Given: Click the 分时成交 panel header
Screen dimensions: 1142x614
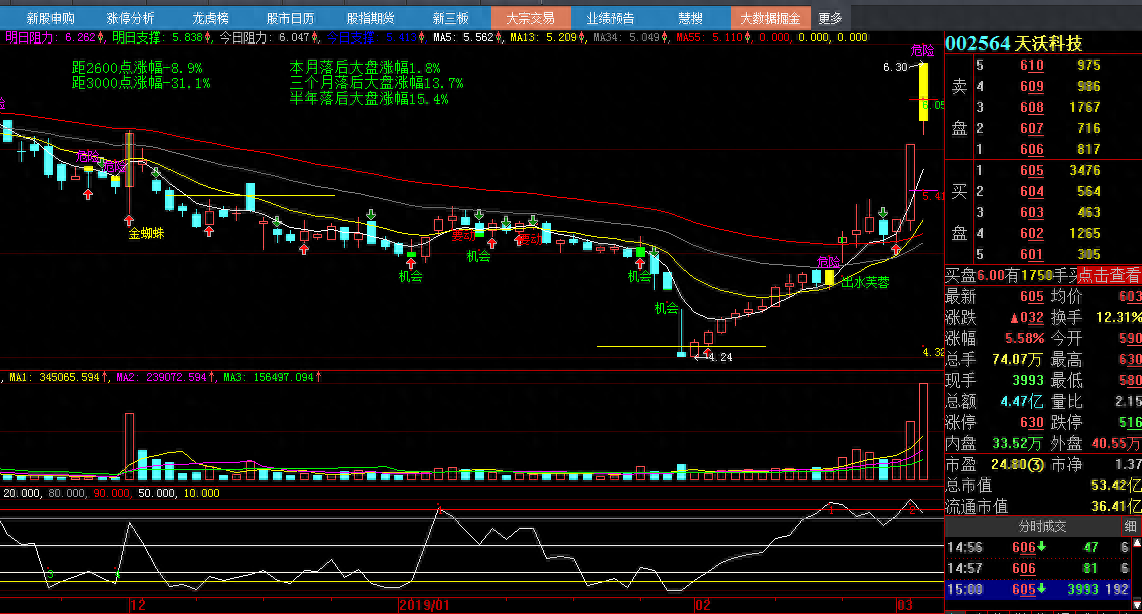Looking at the screenshot, I should (1042, 526).
